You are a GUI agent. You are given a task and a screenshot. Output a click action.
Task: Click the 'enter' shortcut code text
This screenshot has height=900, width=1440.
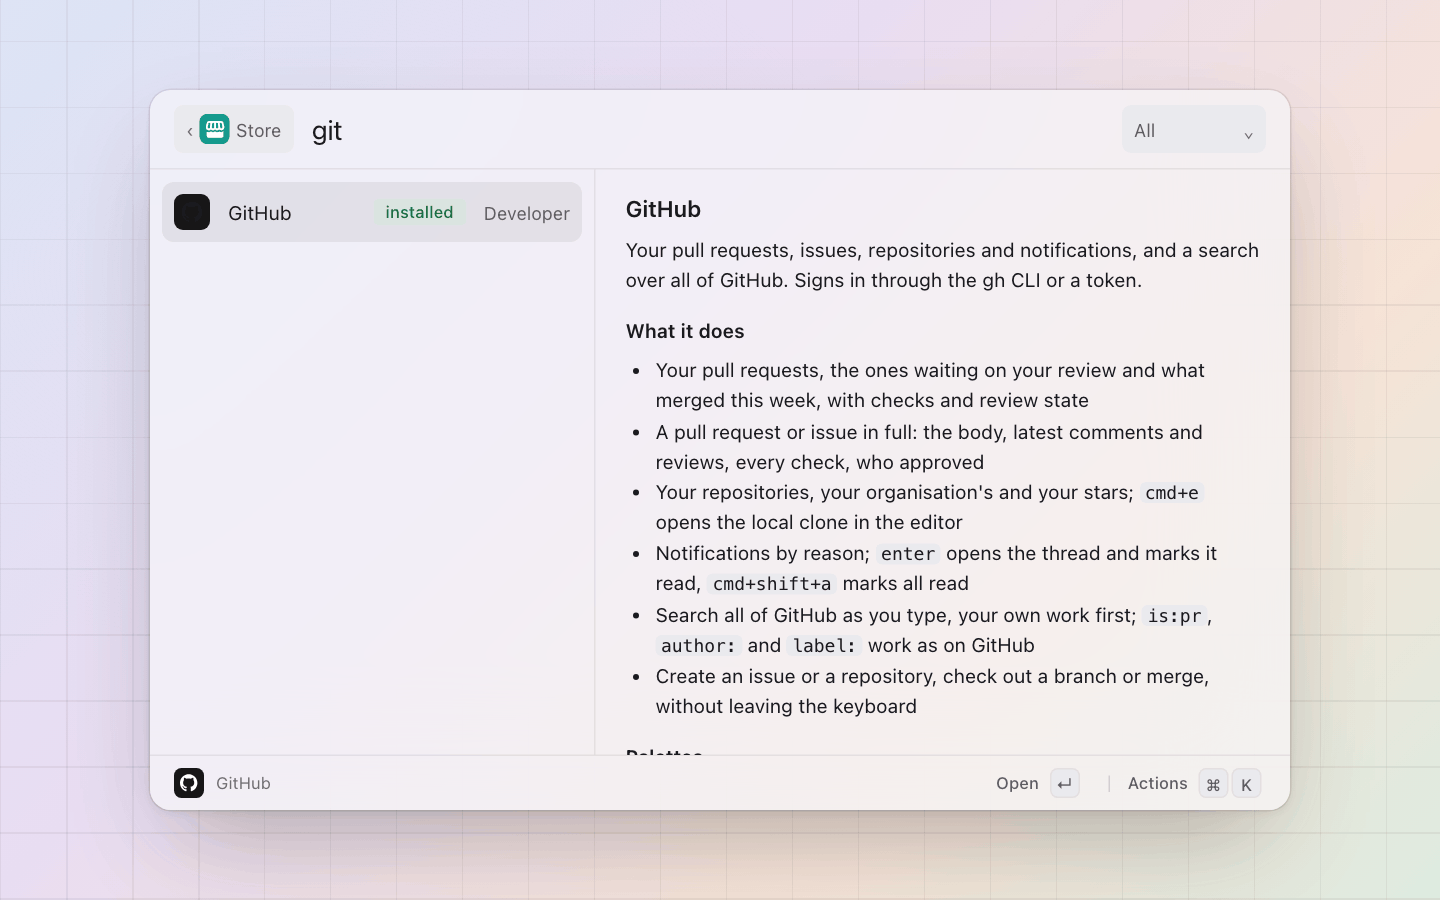click(x=908, y=554)
